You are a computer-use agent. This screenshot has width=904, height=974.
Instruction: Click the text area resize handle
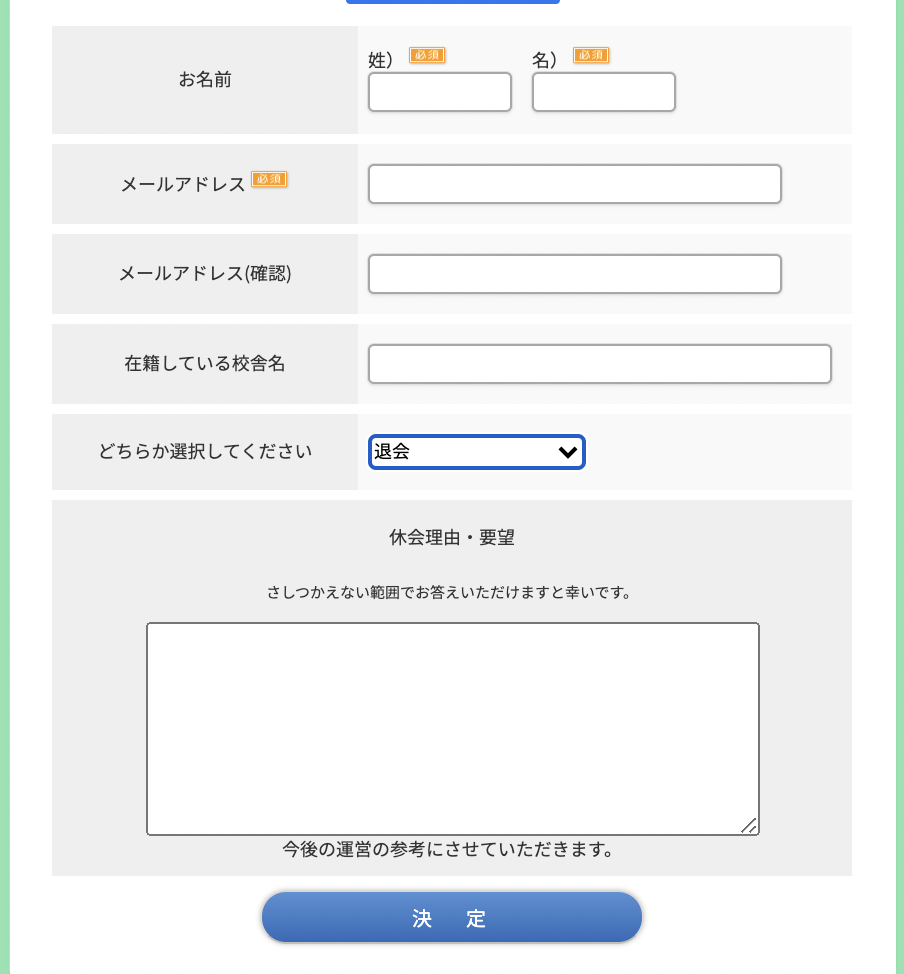coord(749,825)
